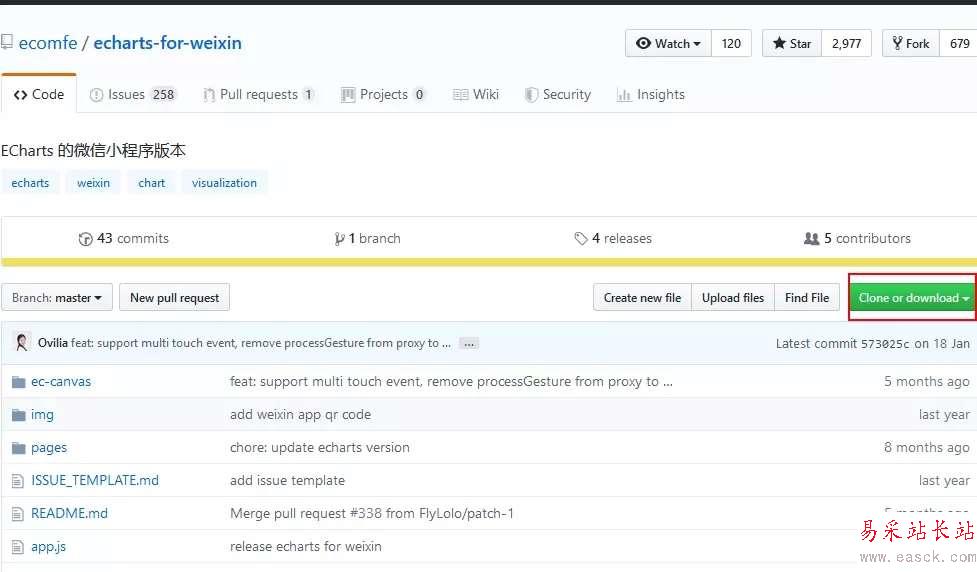Select the visualization topic tag
The height and width of the screenshot is (572, 977).
(x=224, y=183)
